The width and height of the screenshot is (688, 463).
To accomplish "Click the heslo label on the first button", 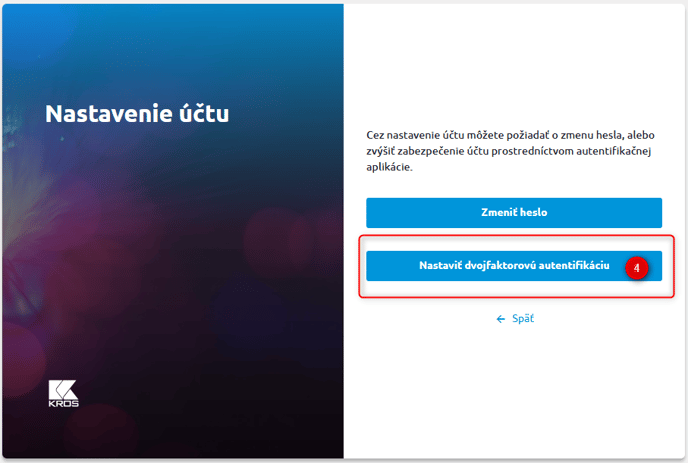I will coord(533,212).
